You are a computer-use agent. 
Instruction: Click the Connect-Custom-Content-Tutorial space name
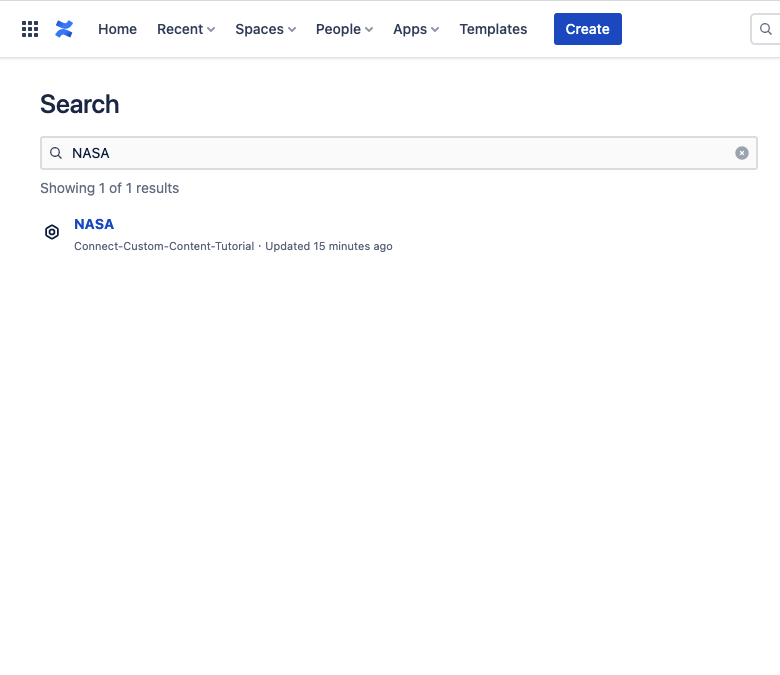point(164,246)
